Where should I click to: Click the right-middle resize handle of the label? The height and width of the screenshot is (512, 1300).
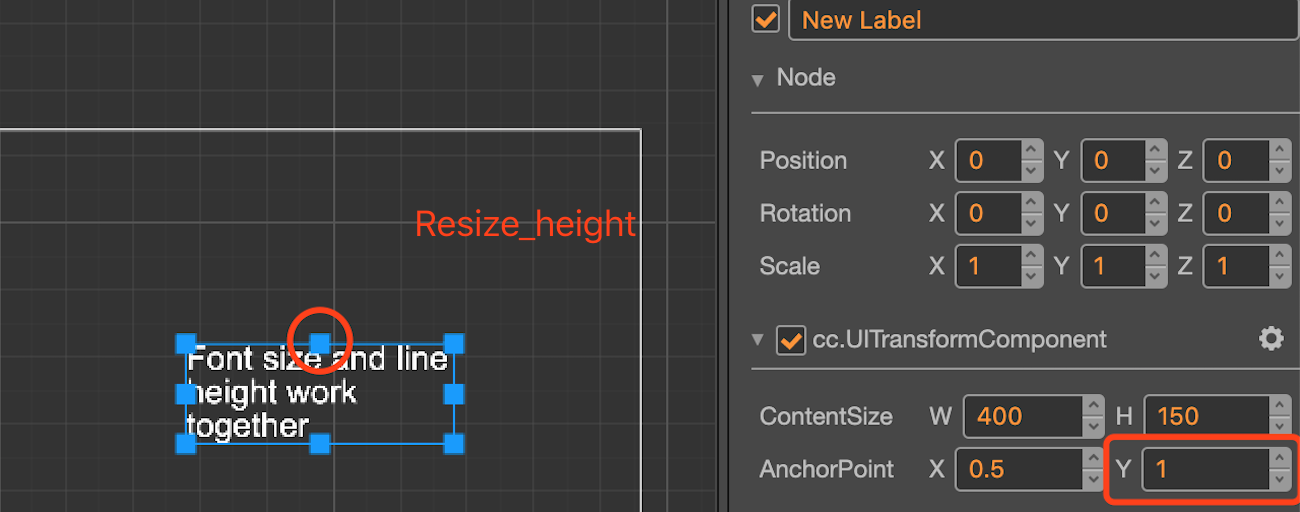coord(454,394)
